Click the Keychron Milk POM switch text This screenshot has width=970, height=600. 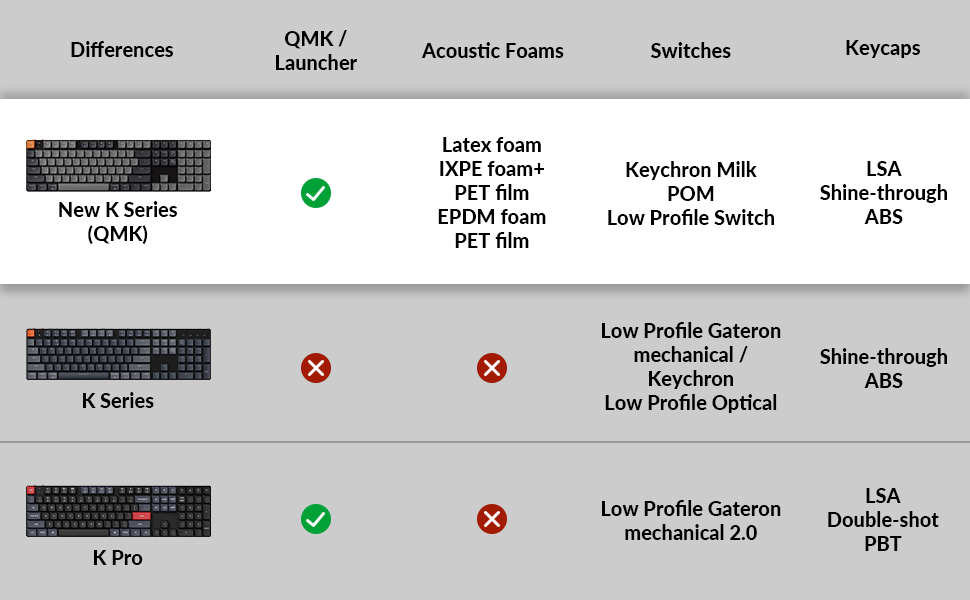[690, 194]
